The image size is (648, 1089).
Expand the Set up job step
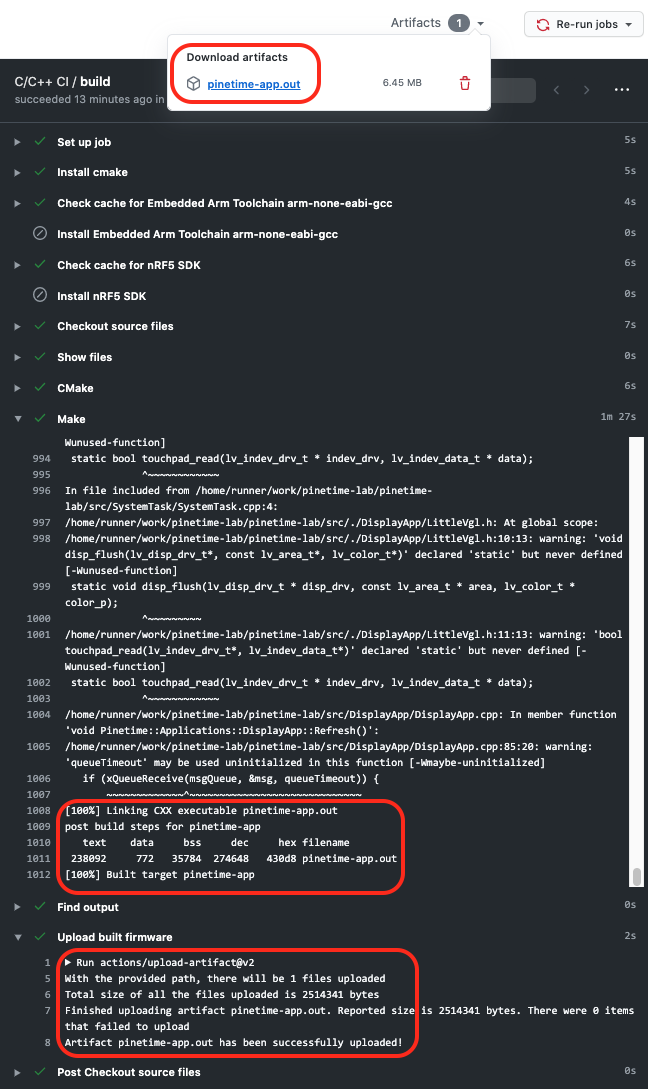coord(17,142)
